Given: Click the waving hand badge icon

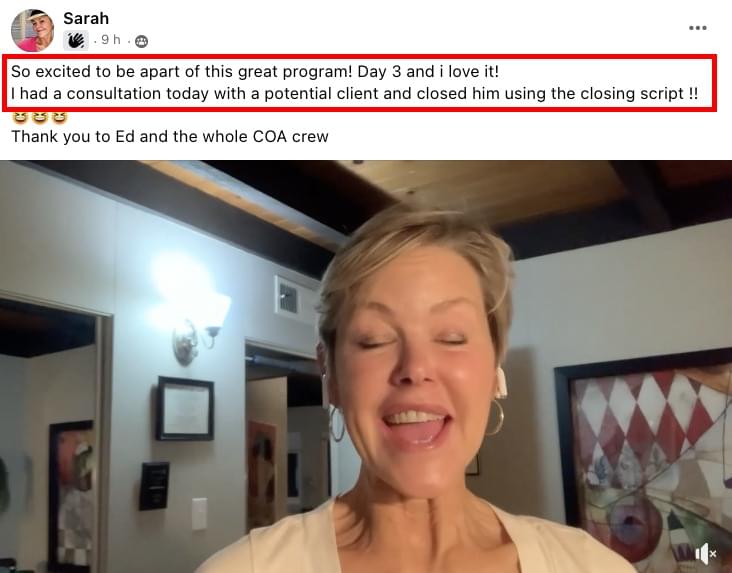Looking at the screenshot, I should 76,41.
